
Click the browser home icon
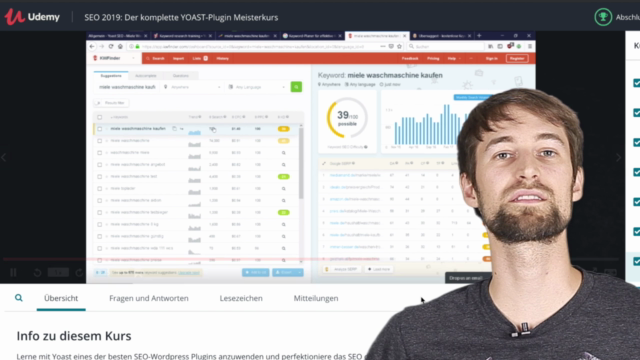[x=120, y=47]
